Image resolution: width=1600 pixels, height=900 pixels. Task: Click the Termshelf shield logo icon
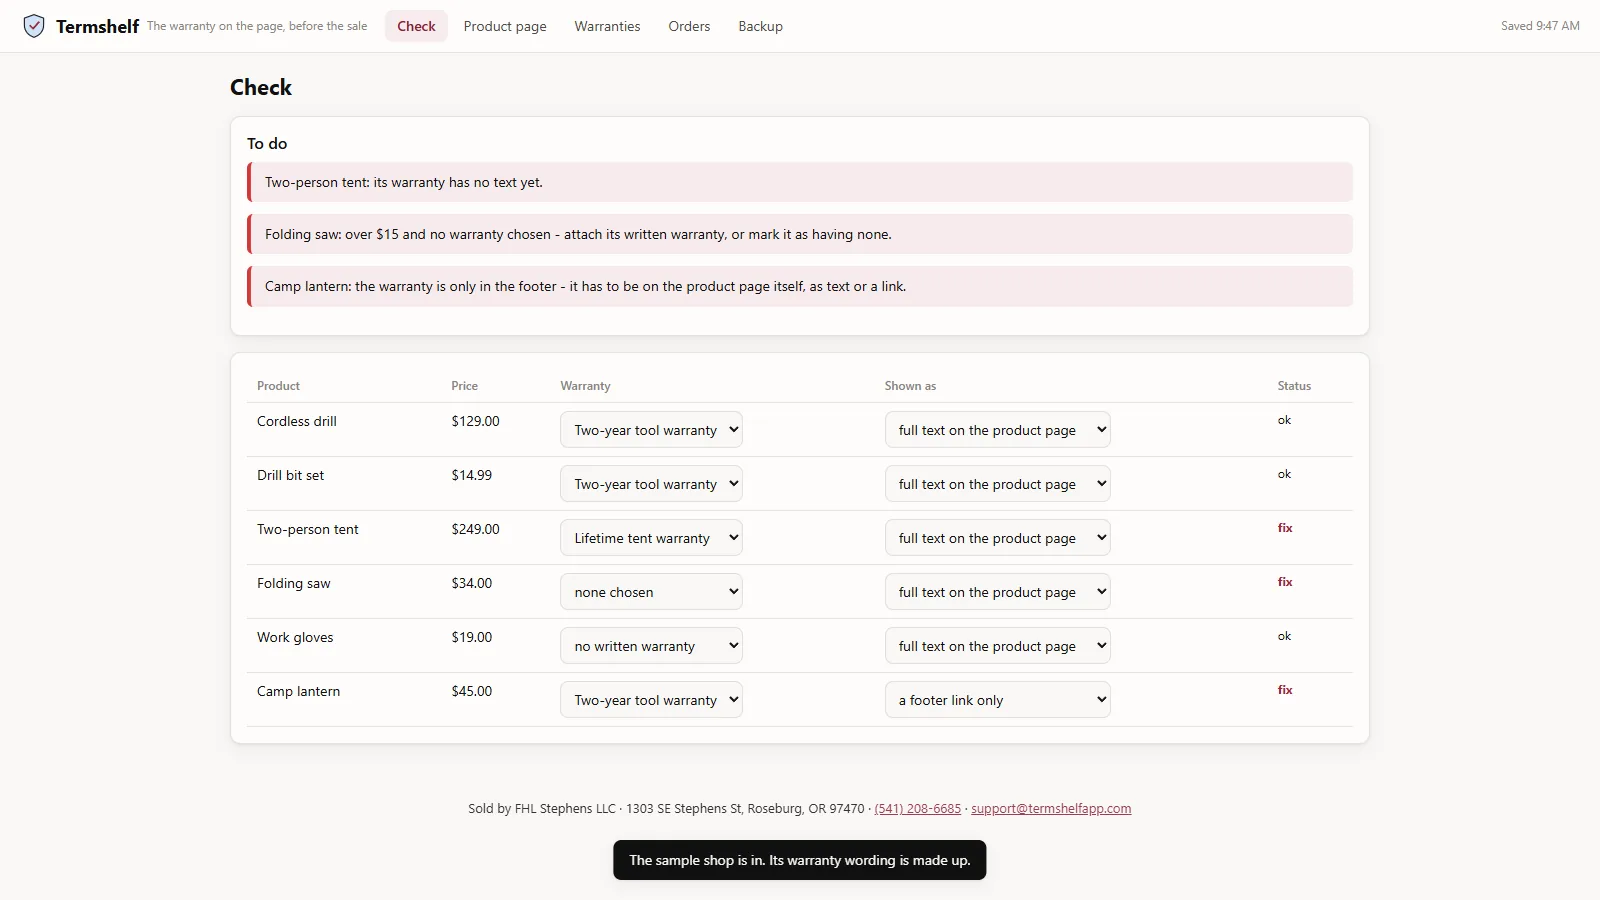(34, 26)
